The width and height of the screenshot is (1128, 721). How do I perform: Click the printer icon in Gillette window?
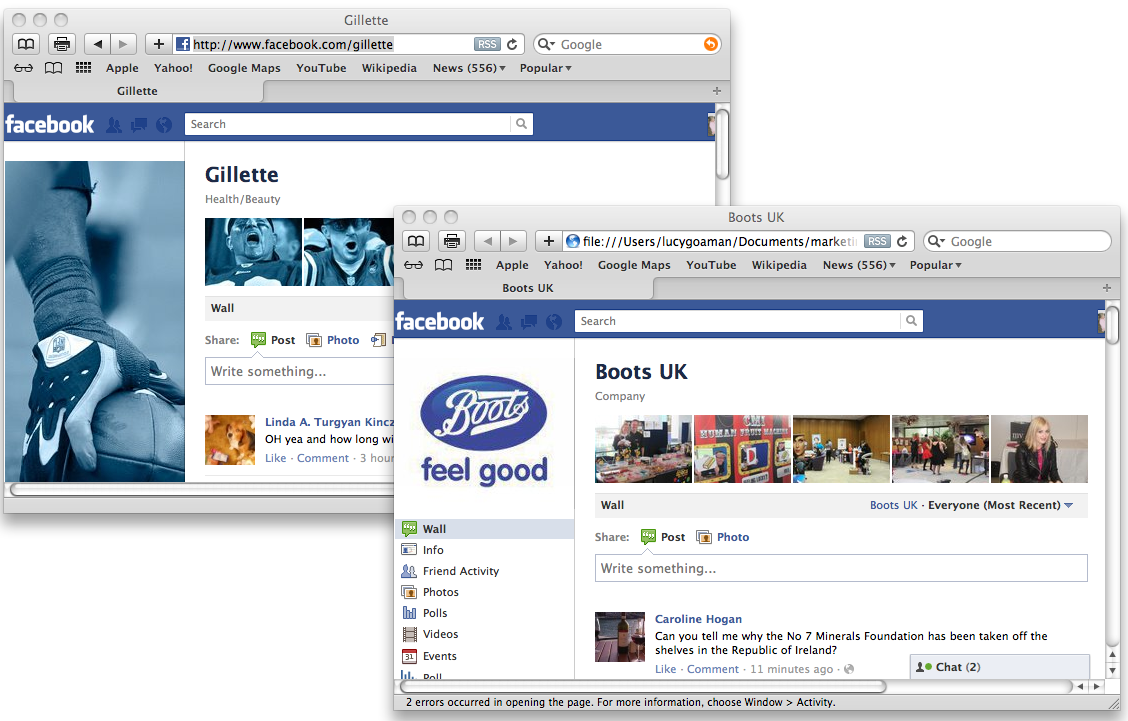pos(62,44)
